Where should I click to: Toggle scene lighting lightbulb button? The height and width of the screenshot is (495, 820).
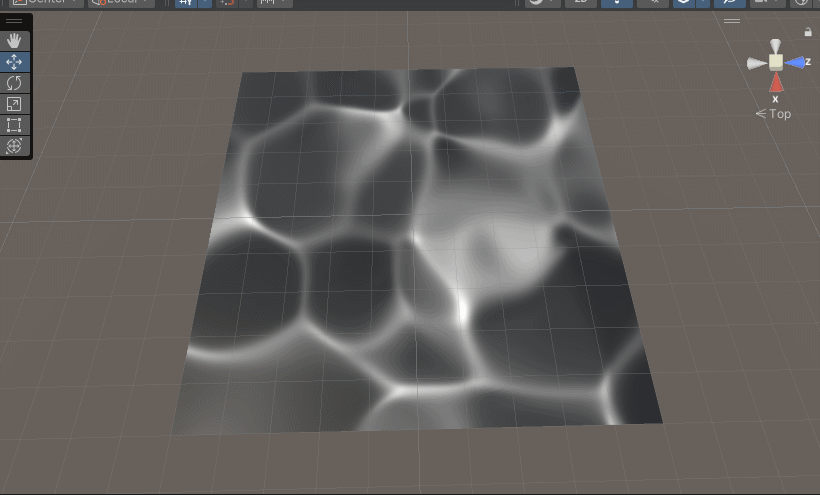(x=617, y=3)
